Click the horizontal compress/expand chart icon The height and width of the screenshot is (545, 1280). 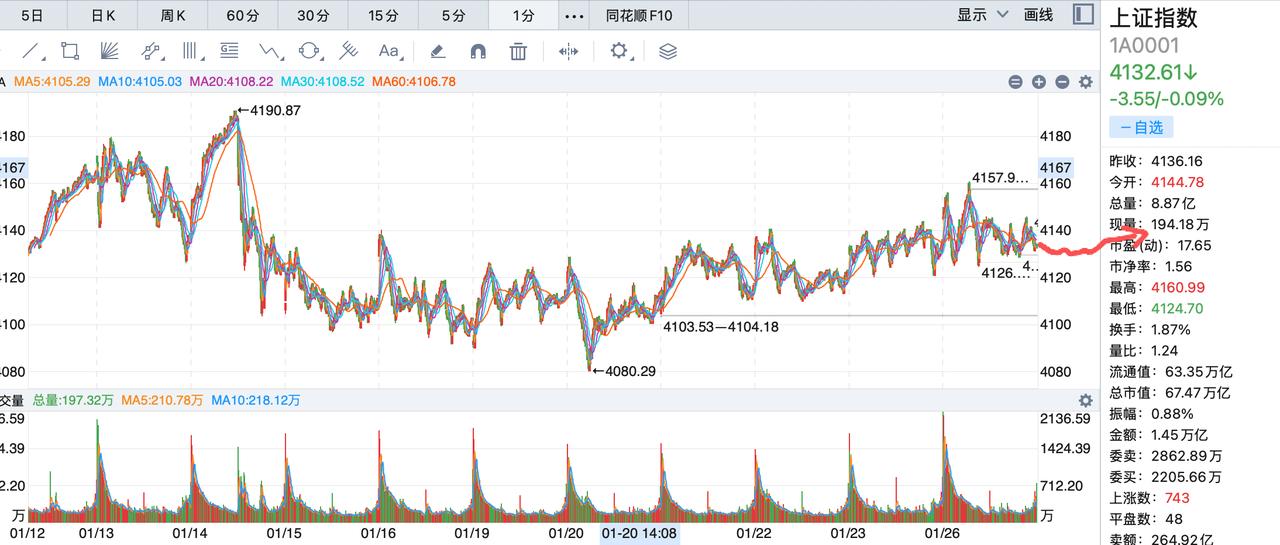[x=569, y=50]
